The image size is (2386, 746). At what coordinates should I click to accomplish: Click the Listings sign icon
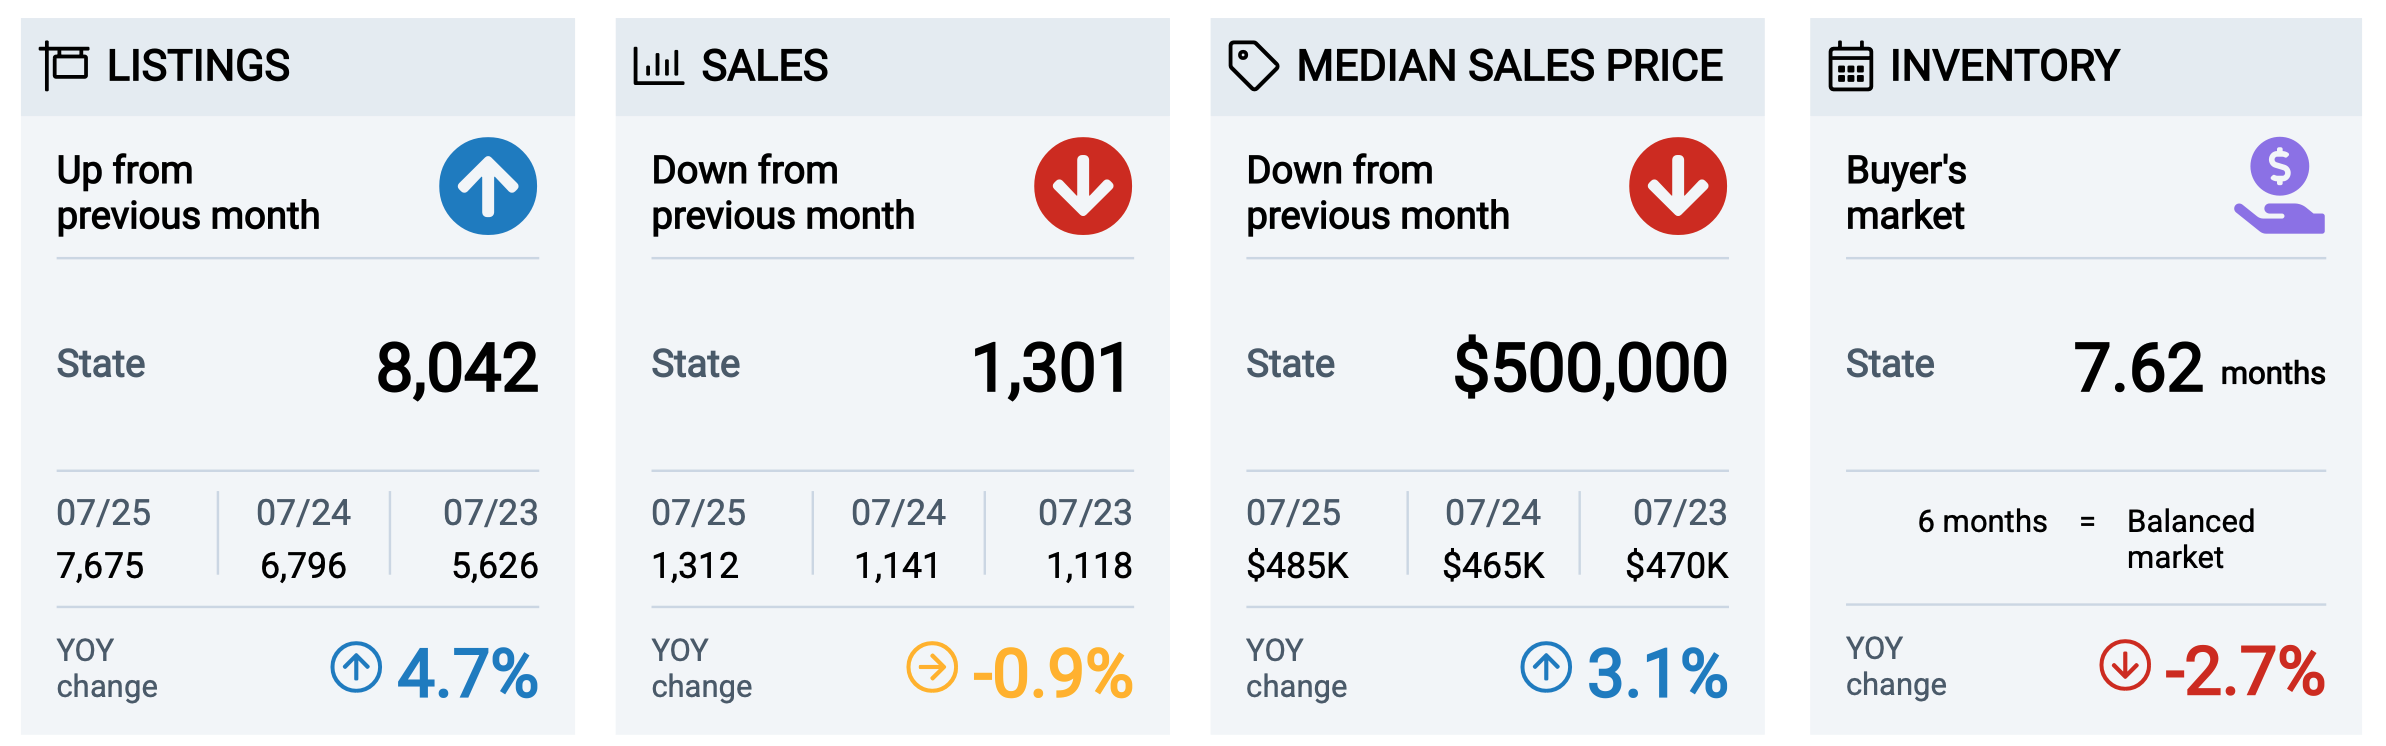click(x=65, y=66)
